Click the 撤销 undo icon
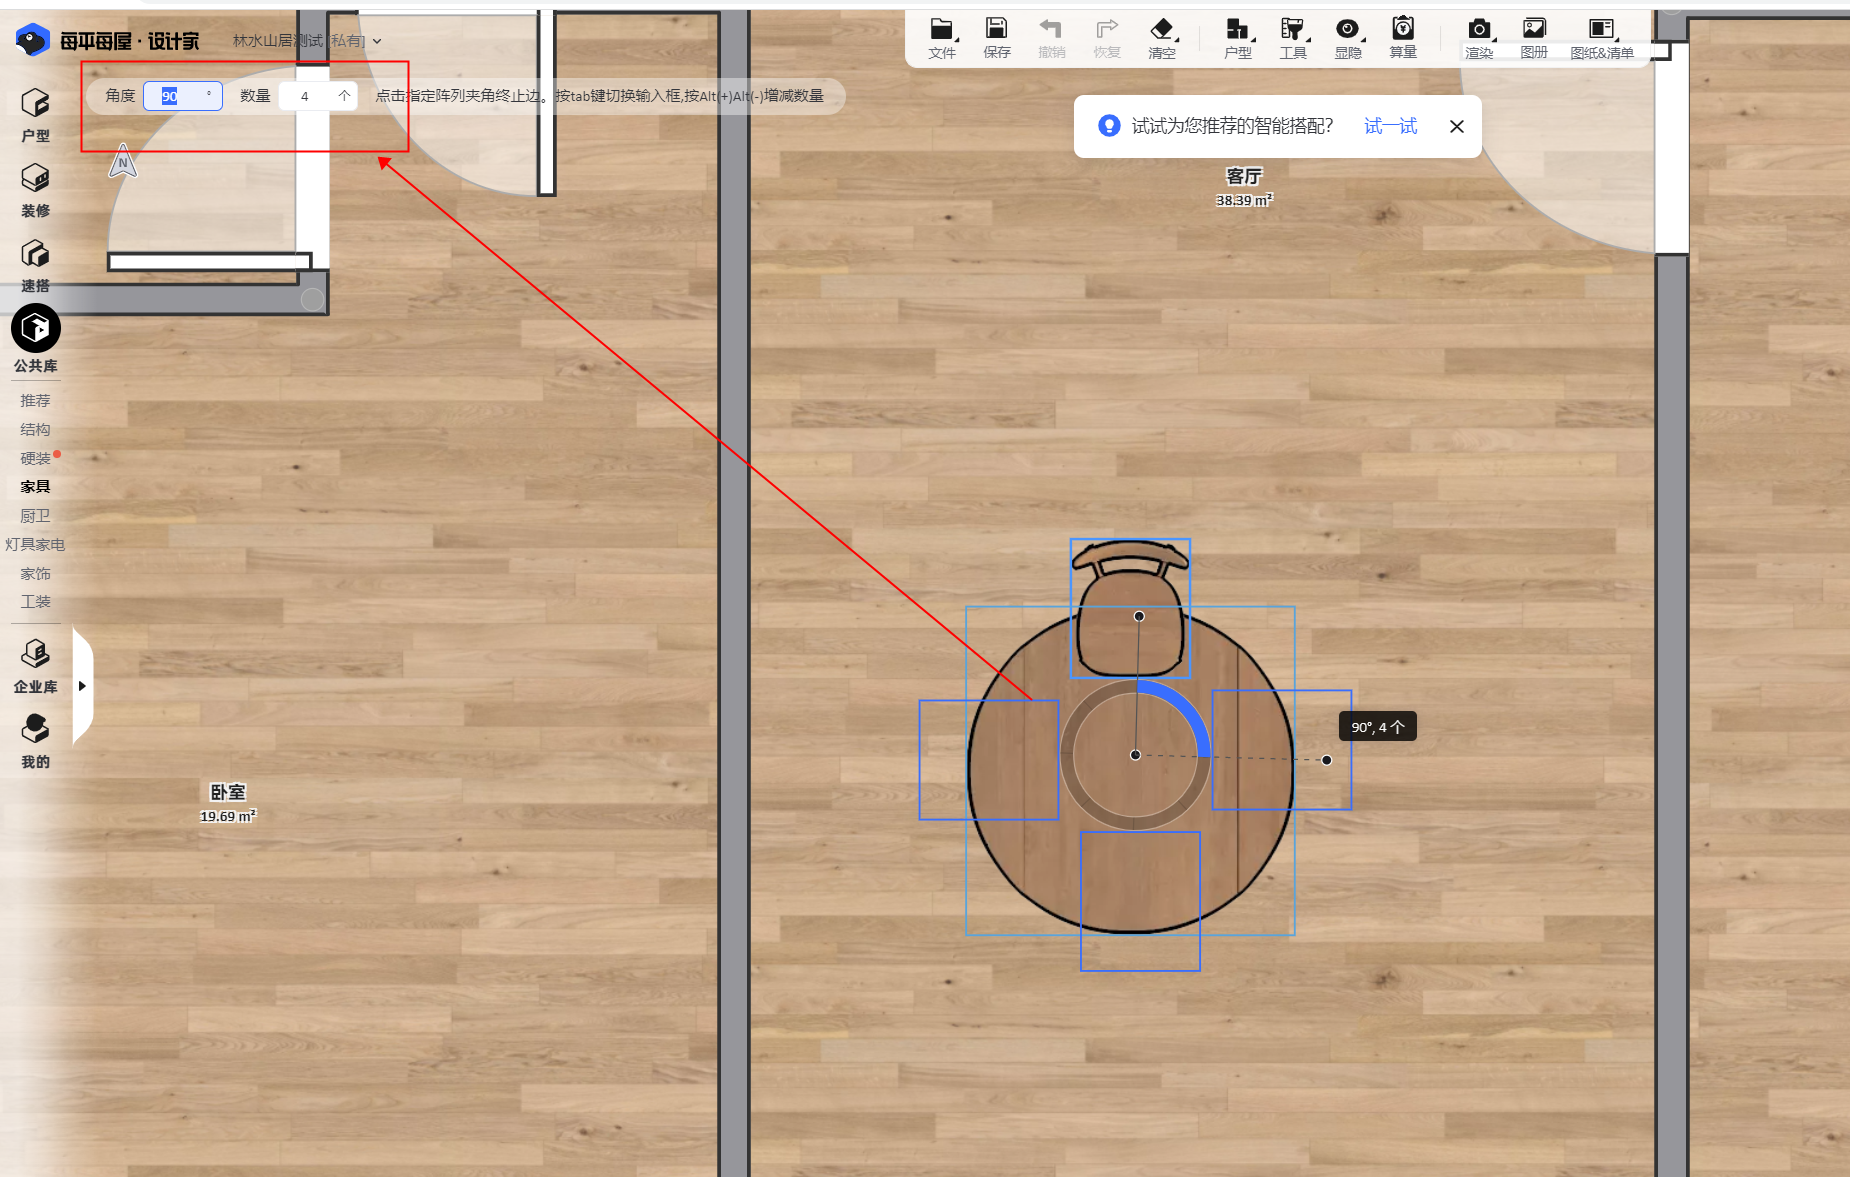This screenshot has height=1177, width=1850. (1051, 39)
